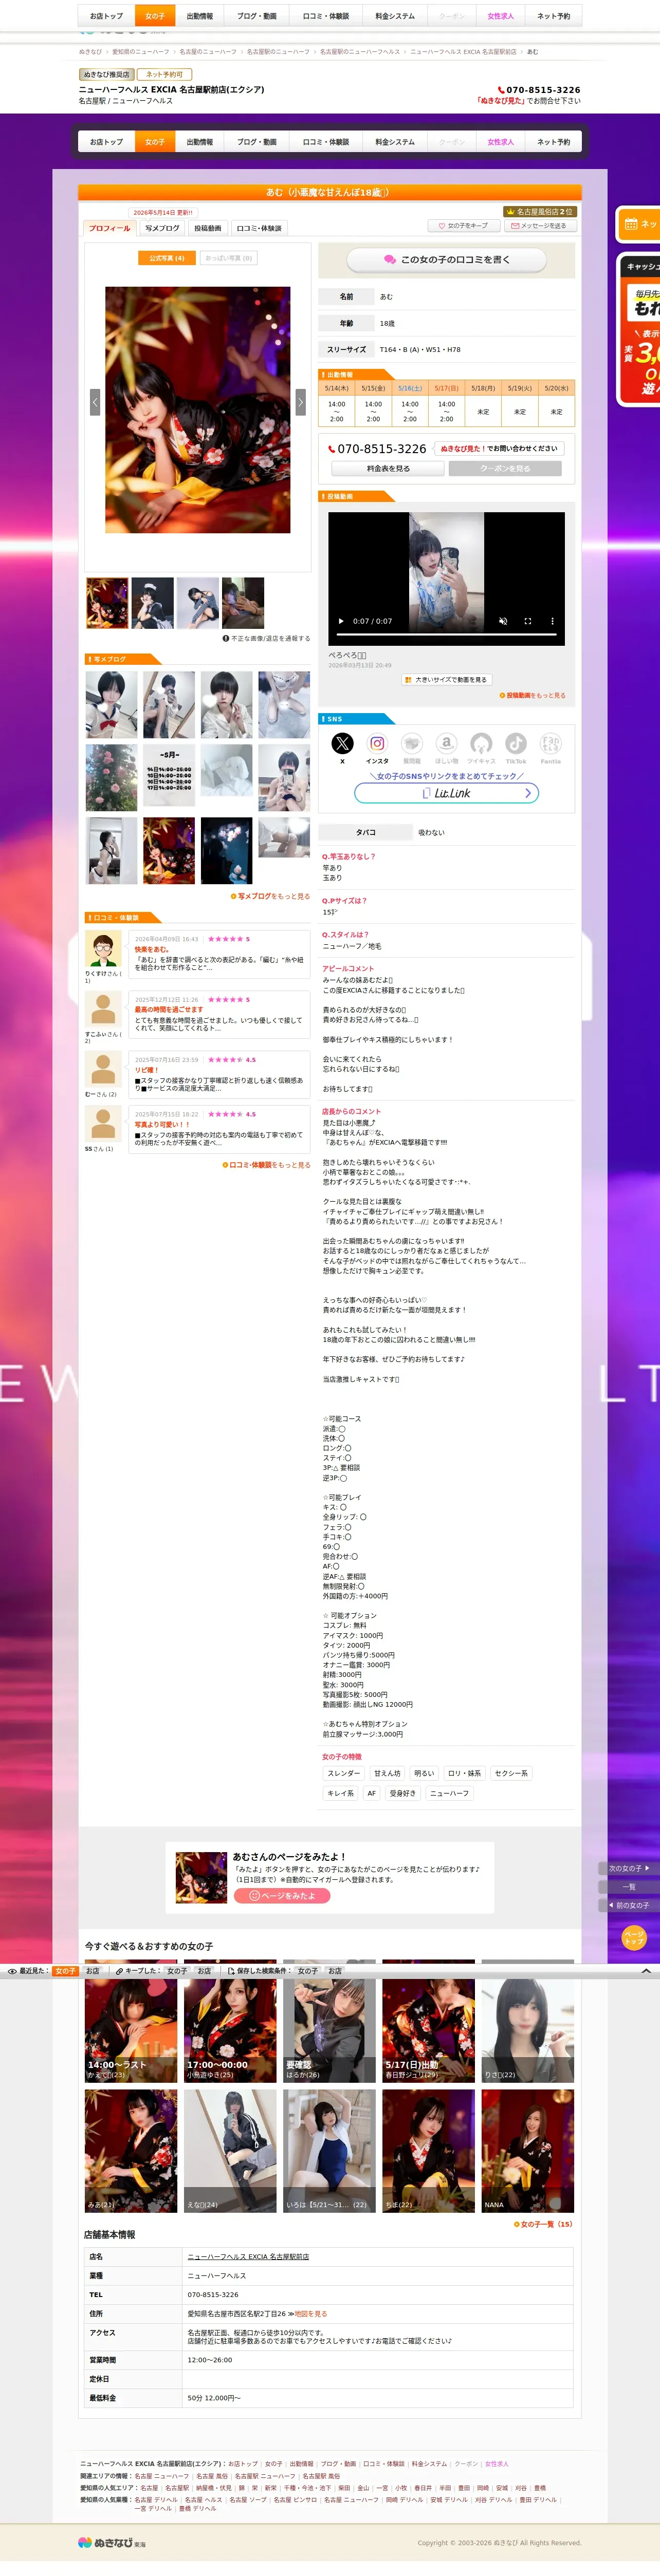Seek on the video progress bar
Image resolution: width=660 pixels, height=2576 pixels.
coord(446,635)
